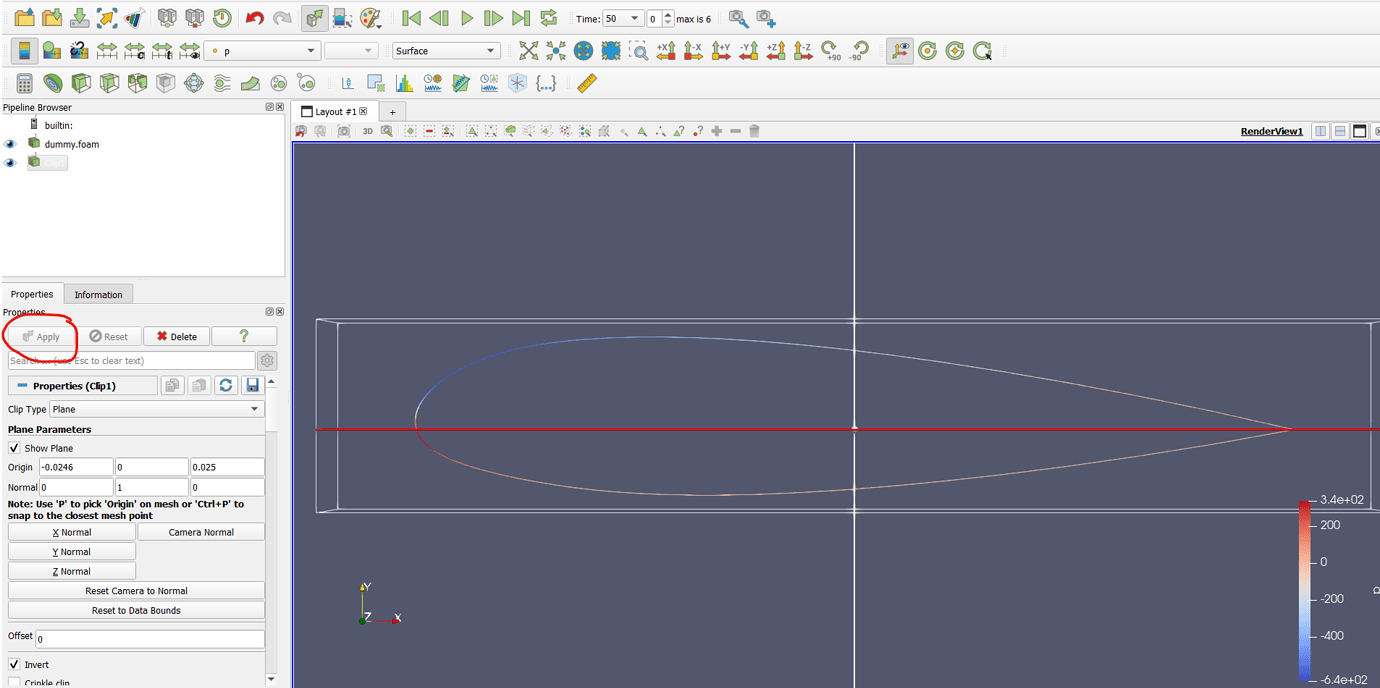Change the Surface representation dropdown

point(445,50)
